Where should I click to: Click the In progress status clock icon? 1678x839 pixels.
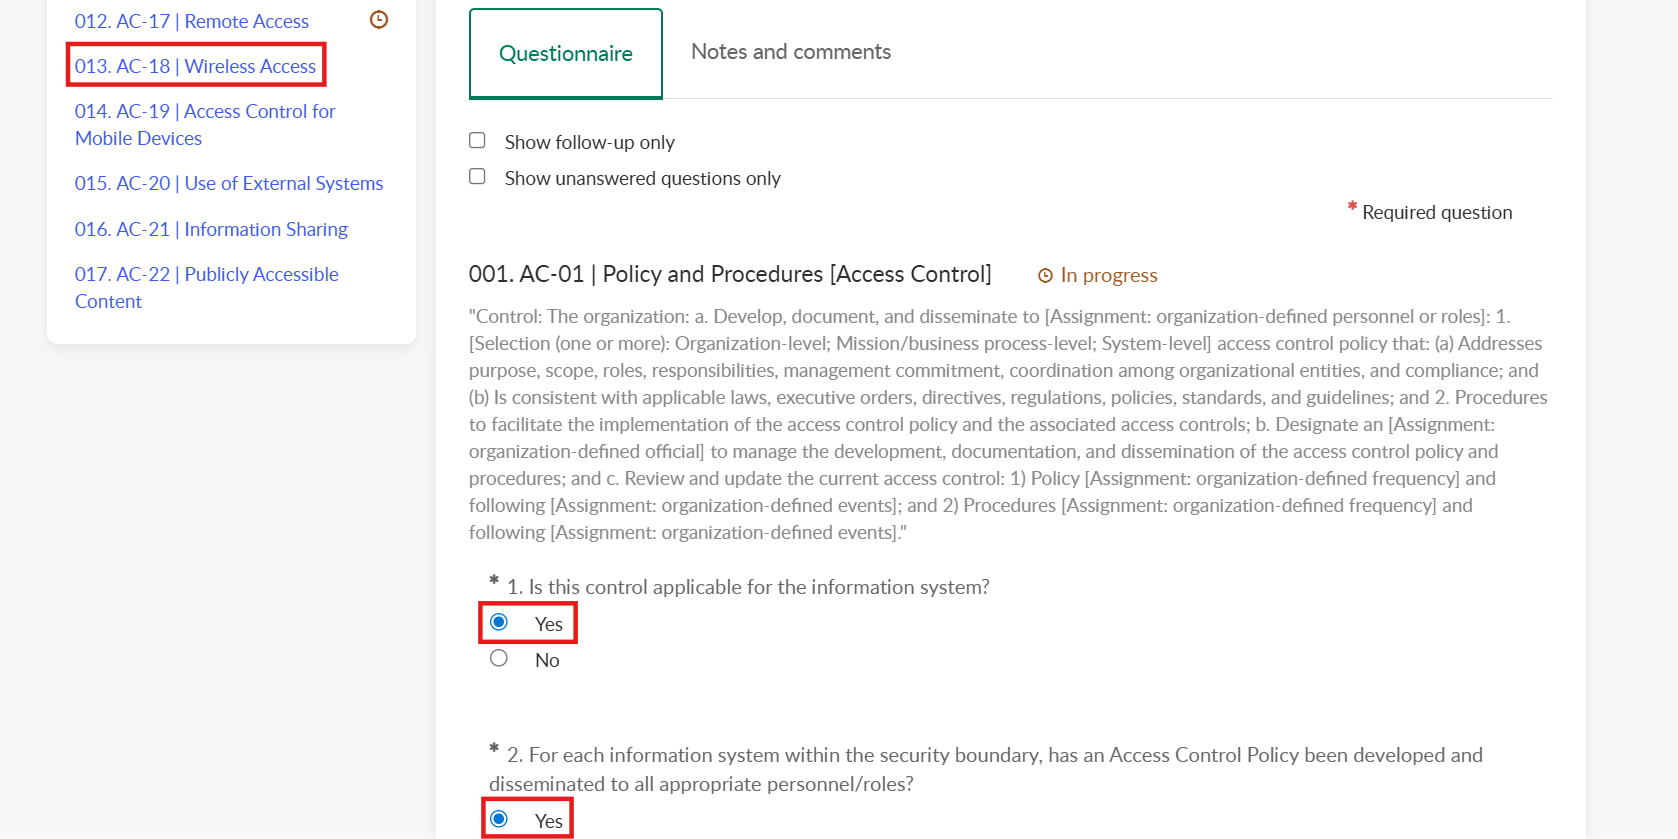point(1045,276)
